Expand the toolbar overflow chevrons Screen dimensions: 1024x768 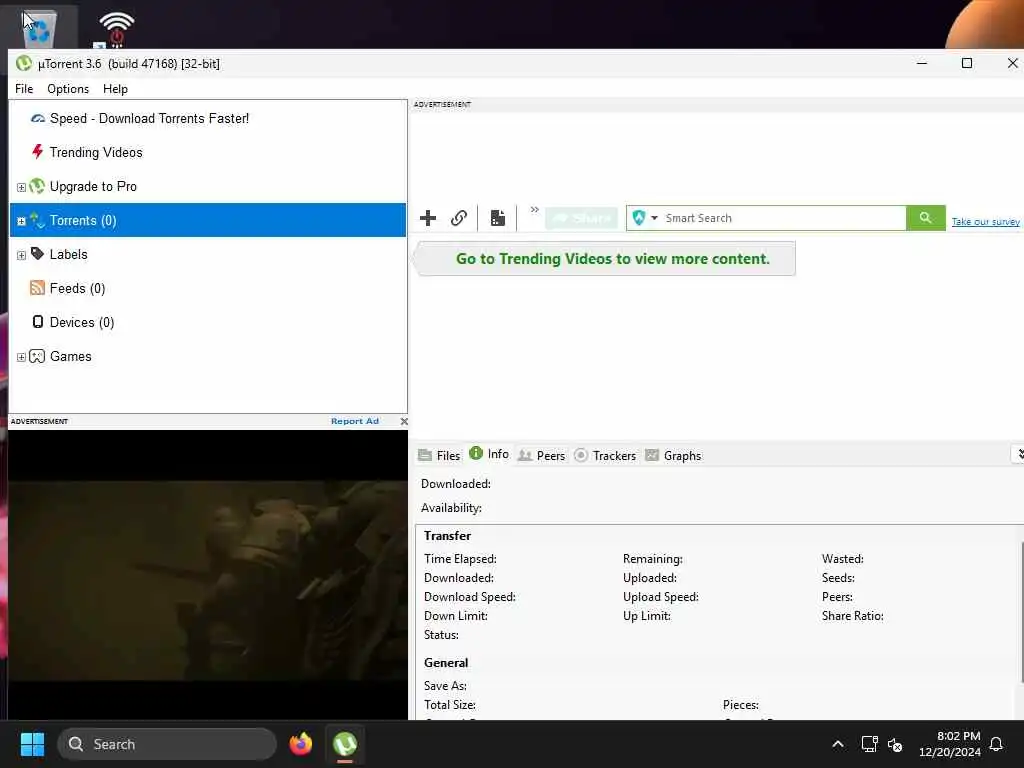tap(534, 210)
